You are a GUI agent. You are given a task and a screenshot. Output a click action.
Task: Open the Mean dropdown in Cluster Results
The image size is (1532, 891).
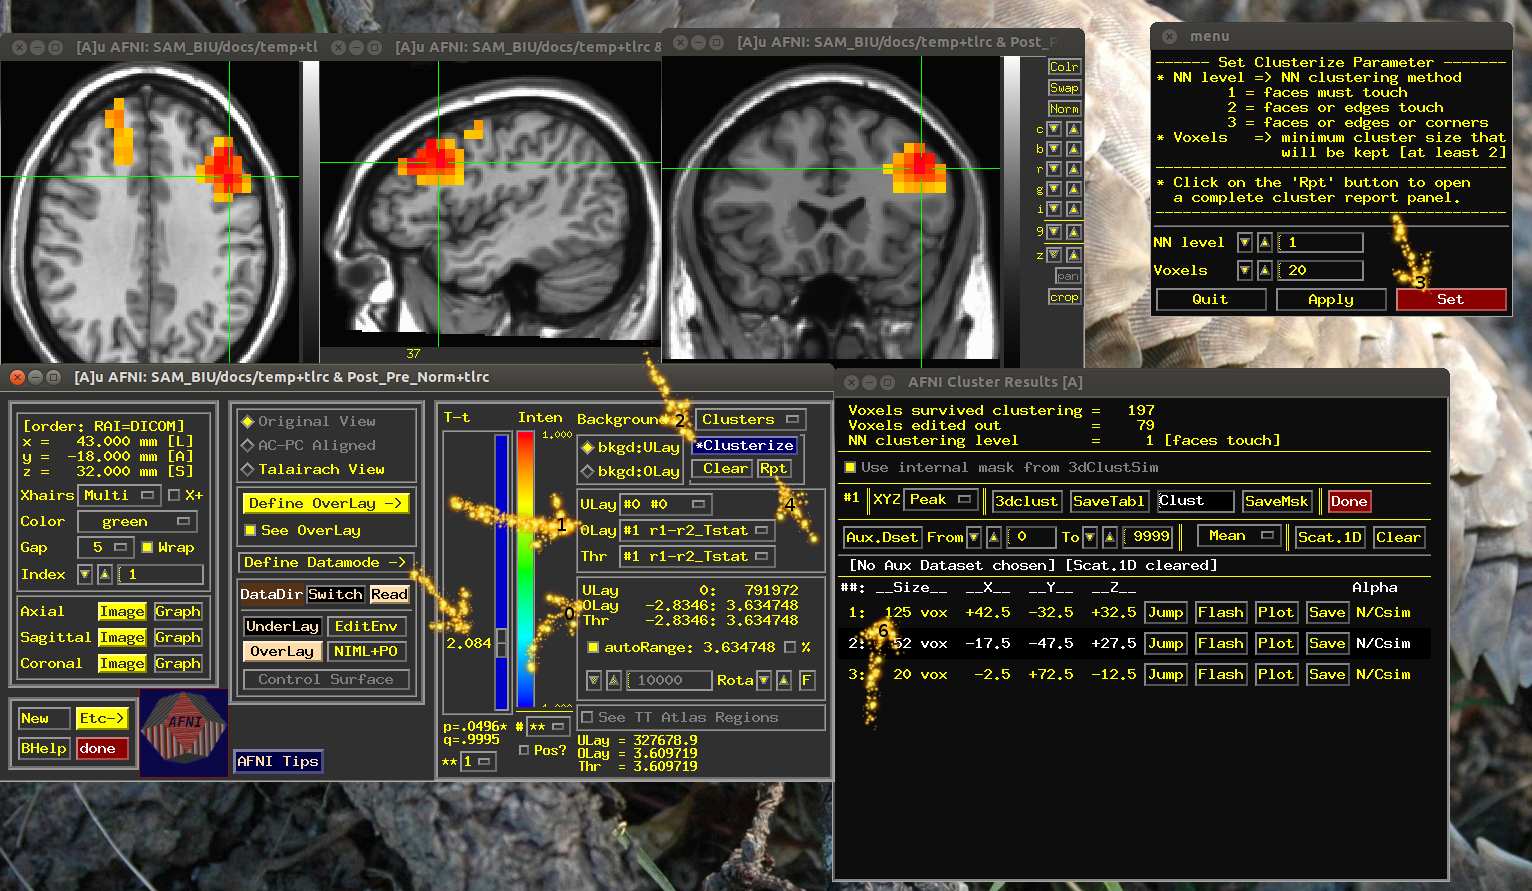point(1240,536)
